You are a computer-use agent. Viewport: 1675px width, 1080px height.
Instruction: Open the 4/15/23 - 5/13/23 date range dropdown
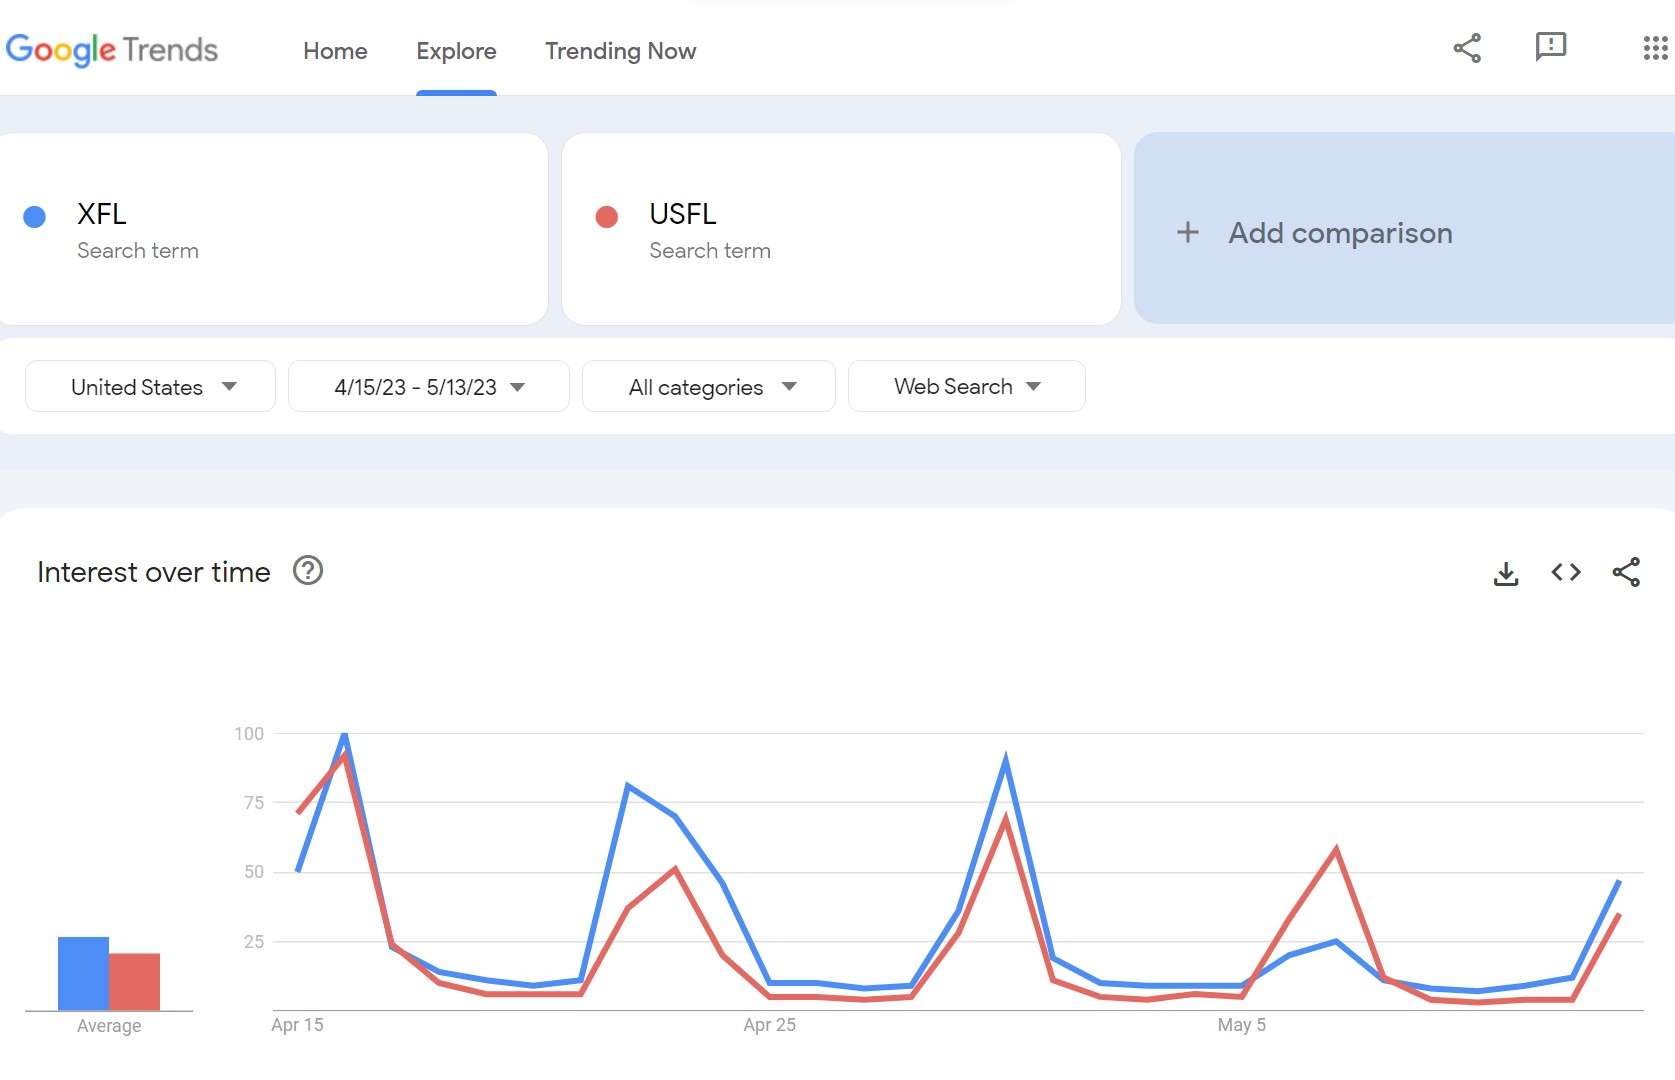[429, 386]
